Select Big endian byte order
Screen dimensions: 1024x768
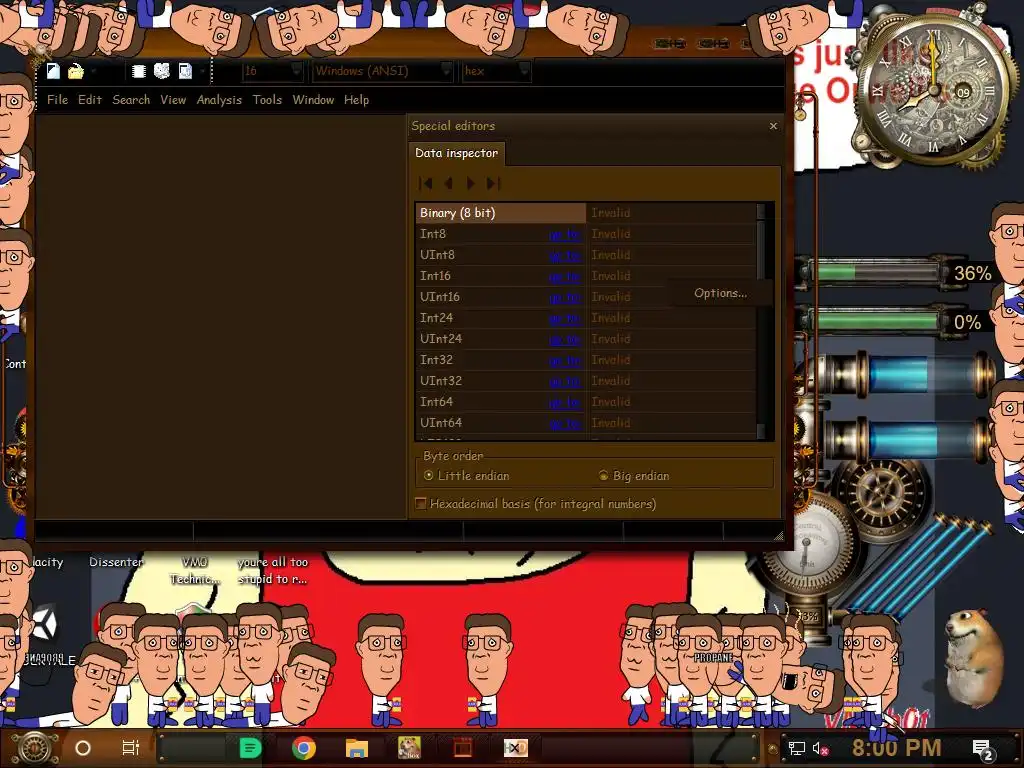tap(634, 475)
